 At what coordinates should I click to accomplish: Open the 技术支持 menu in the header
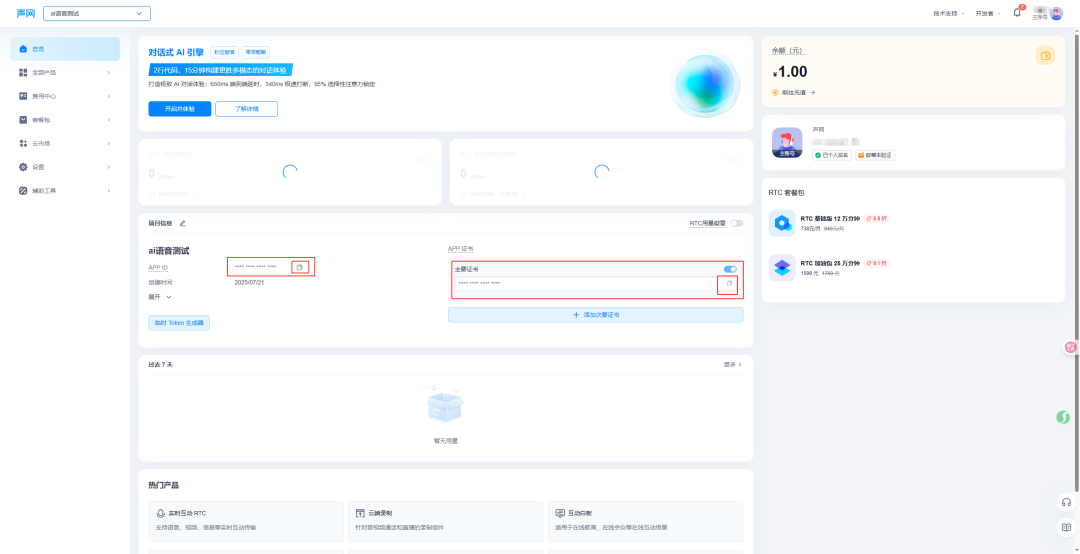[948, 14]
